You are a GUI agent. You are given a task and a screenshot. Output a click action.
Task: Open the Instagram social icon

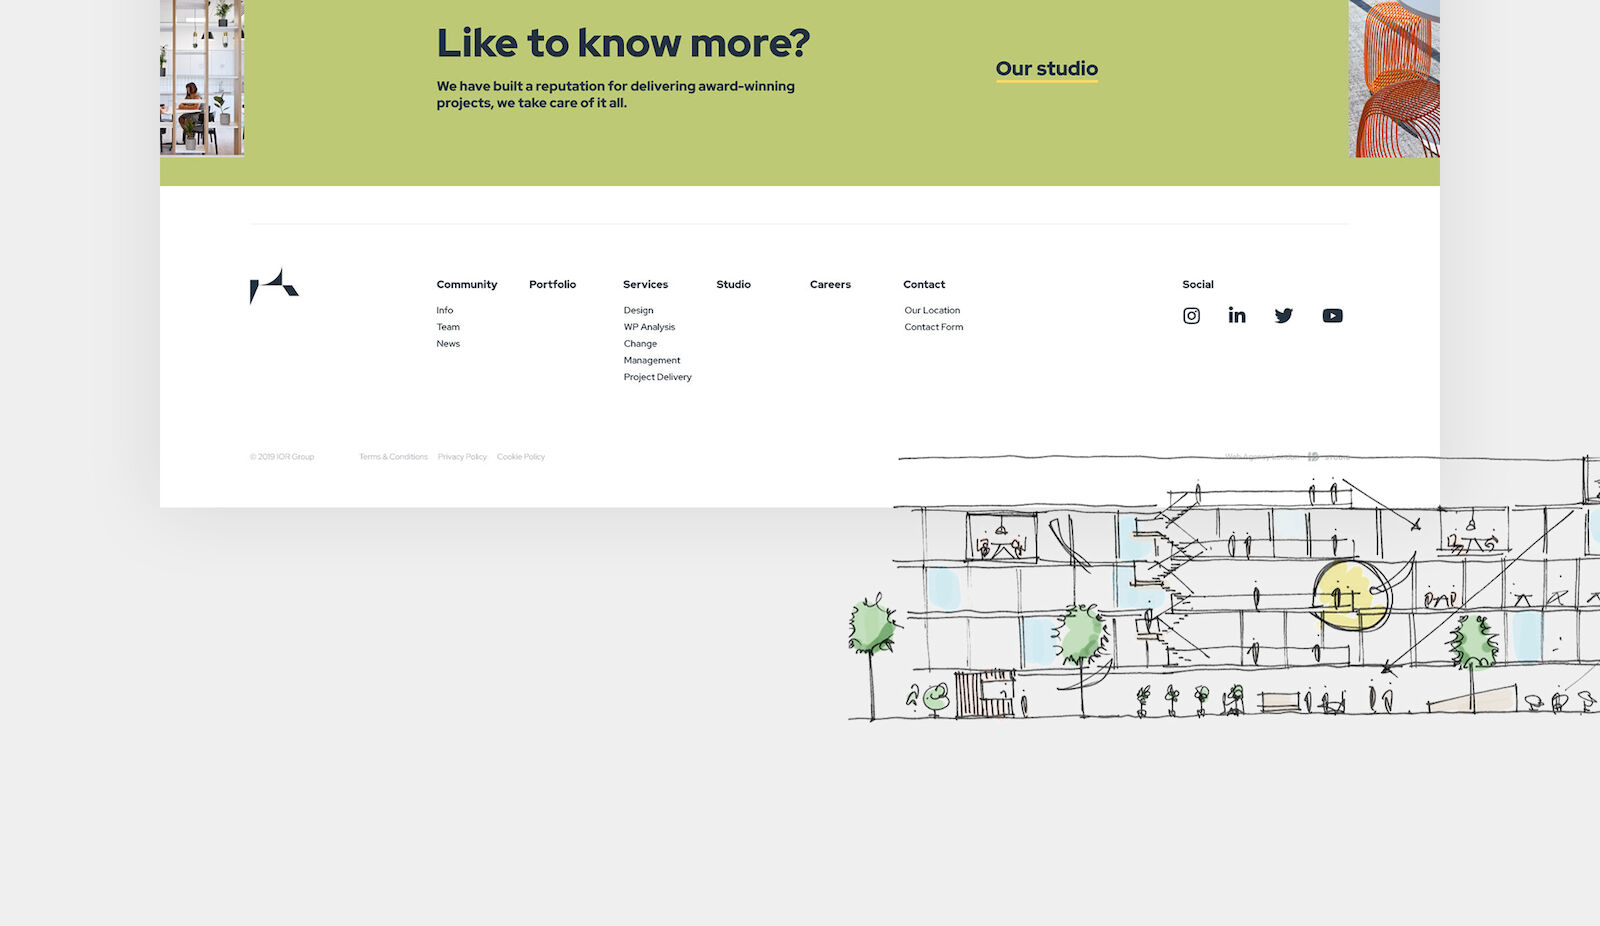click(x=1191, y=316)
